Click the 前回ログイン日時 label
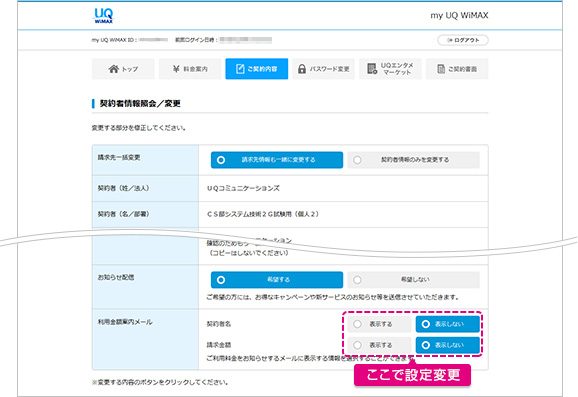 [196, 40]
